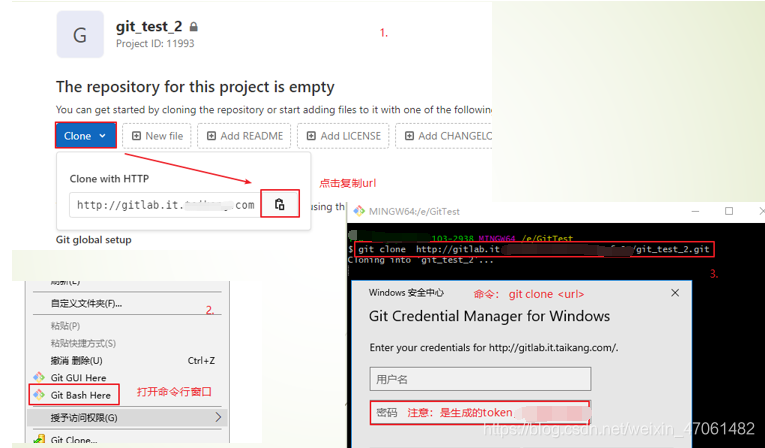Open the Clone dropdown button
The image size is (765, 448).
pos(86,136)
